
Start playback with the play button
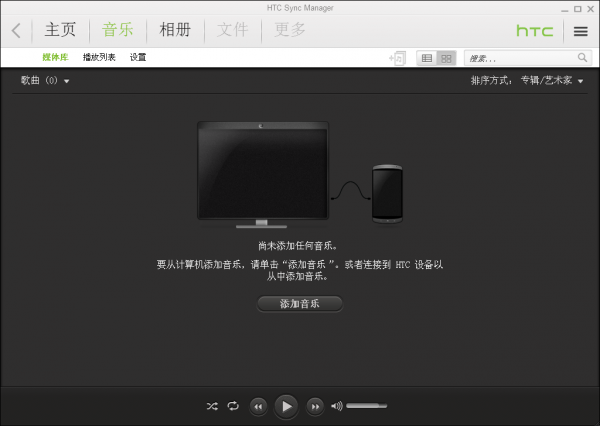click(x=286, y=406)
